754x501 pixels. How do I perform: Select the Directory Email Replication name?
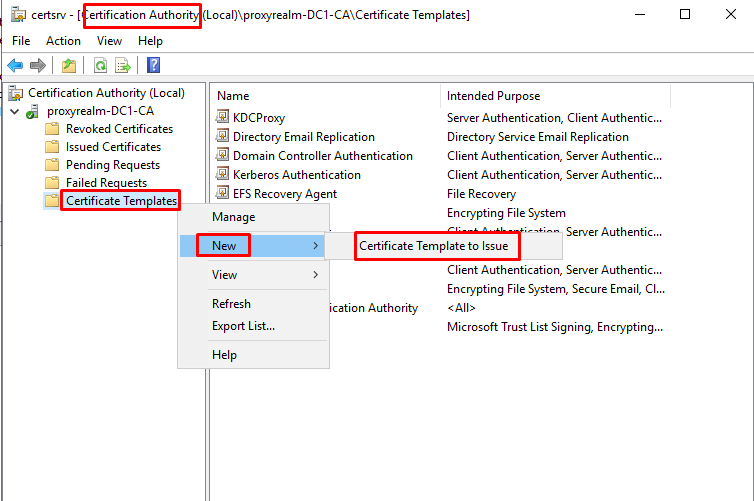[304, 137]
